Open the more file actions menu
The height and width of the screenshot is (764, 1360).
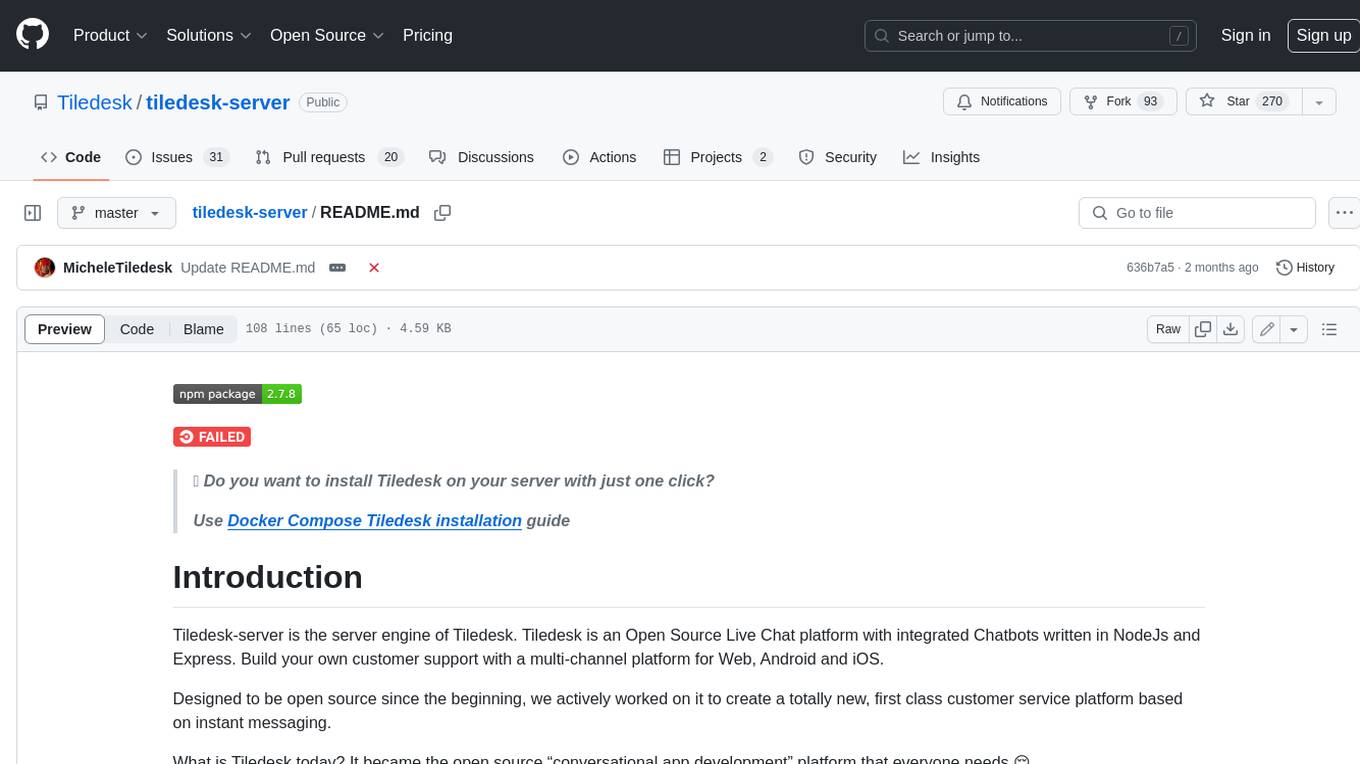click(x=1344, y=213)
